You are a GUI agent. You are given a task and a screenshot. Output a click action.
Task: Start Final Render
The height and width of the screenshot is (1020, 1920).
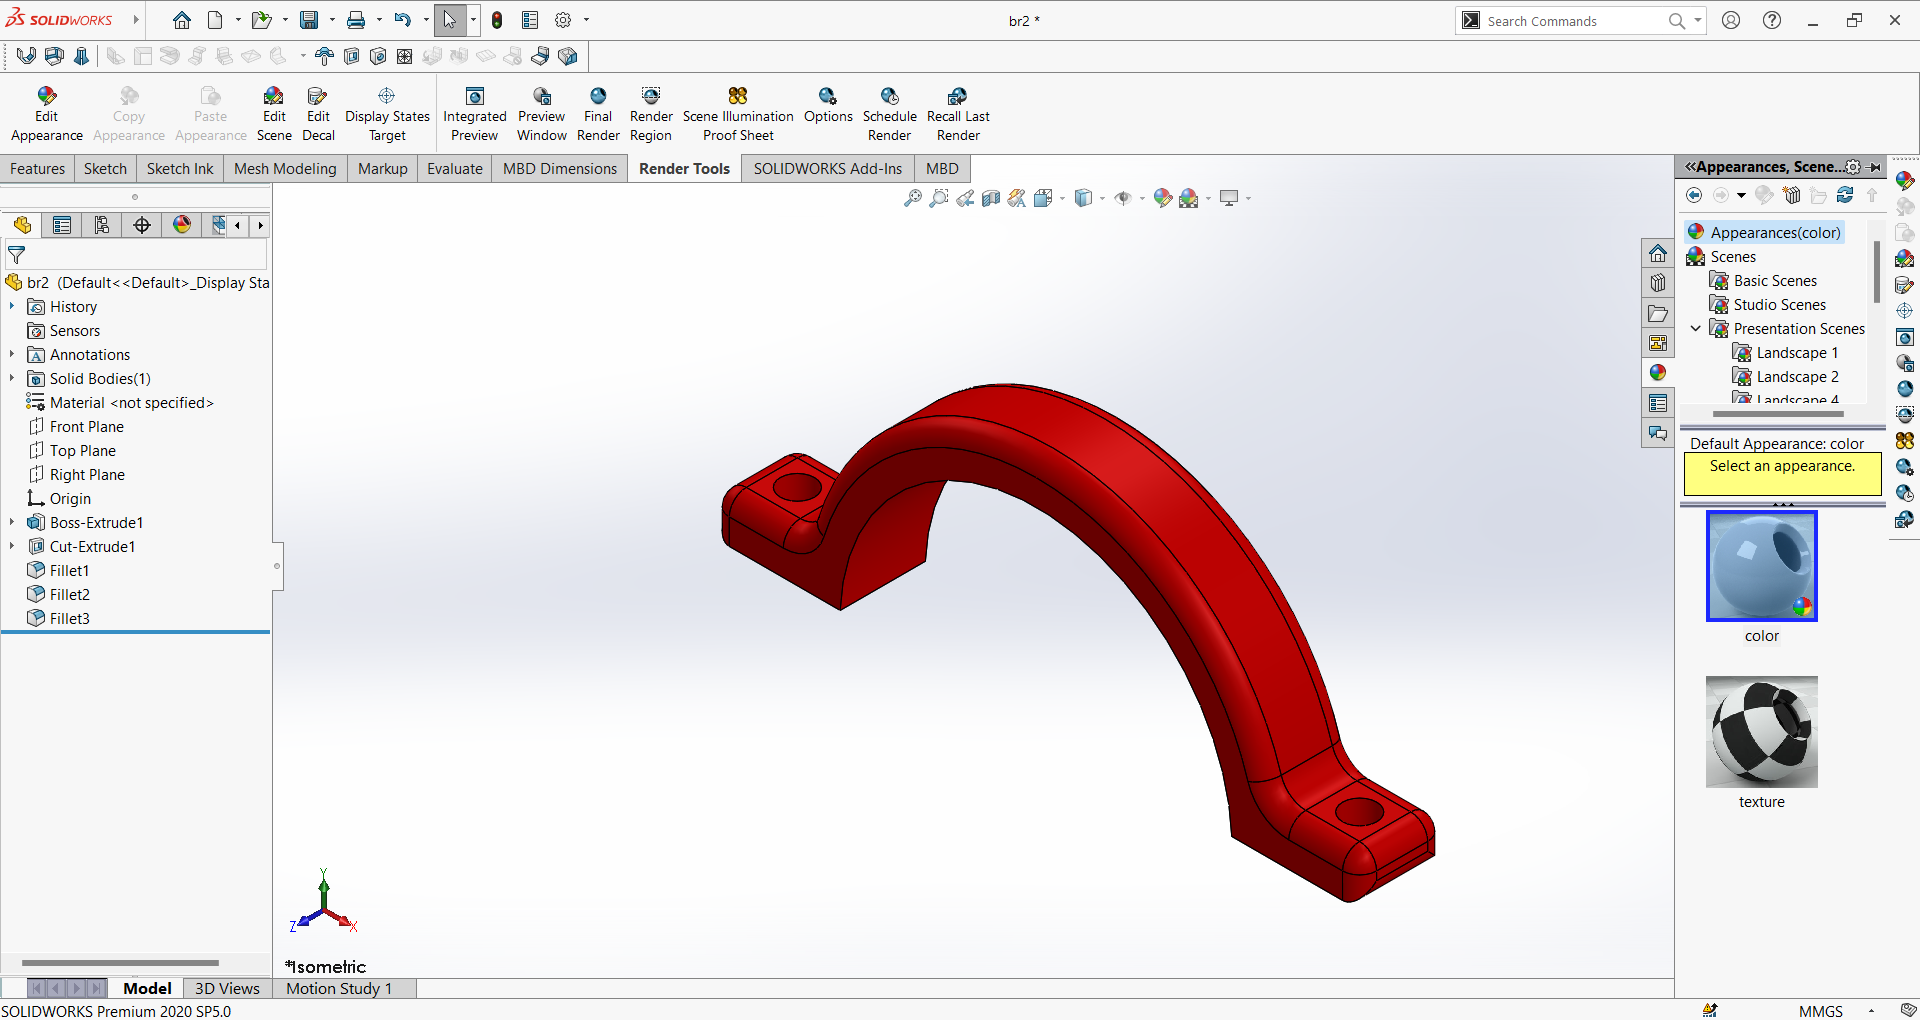[x=598, y=114]
